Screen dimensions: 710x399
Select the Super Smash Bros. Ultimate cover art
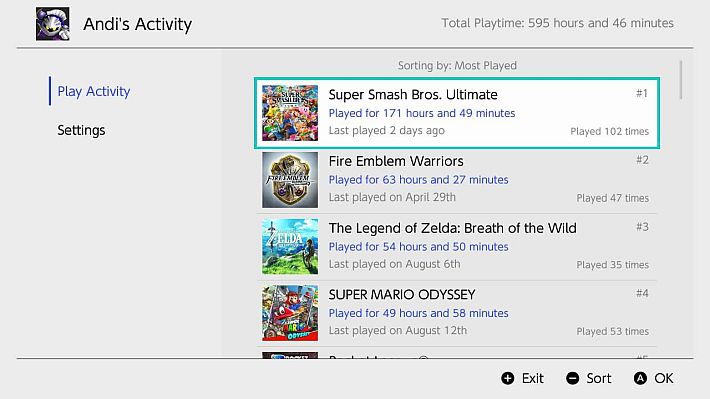[290, 113]
